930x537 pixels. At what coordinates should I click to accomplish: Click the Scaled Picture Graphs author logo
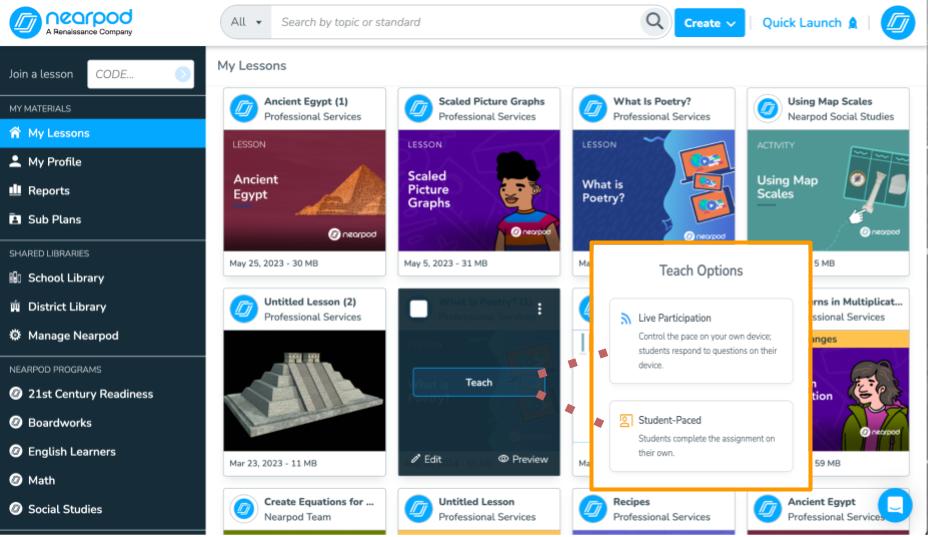[x=418, y=109]
